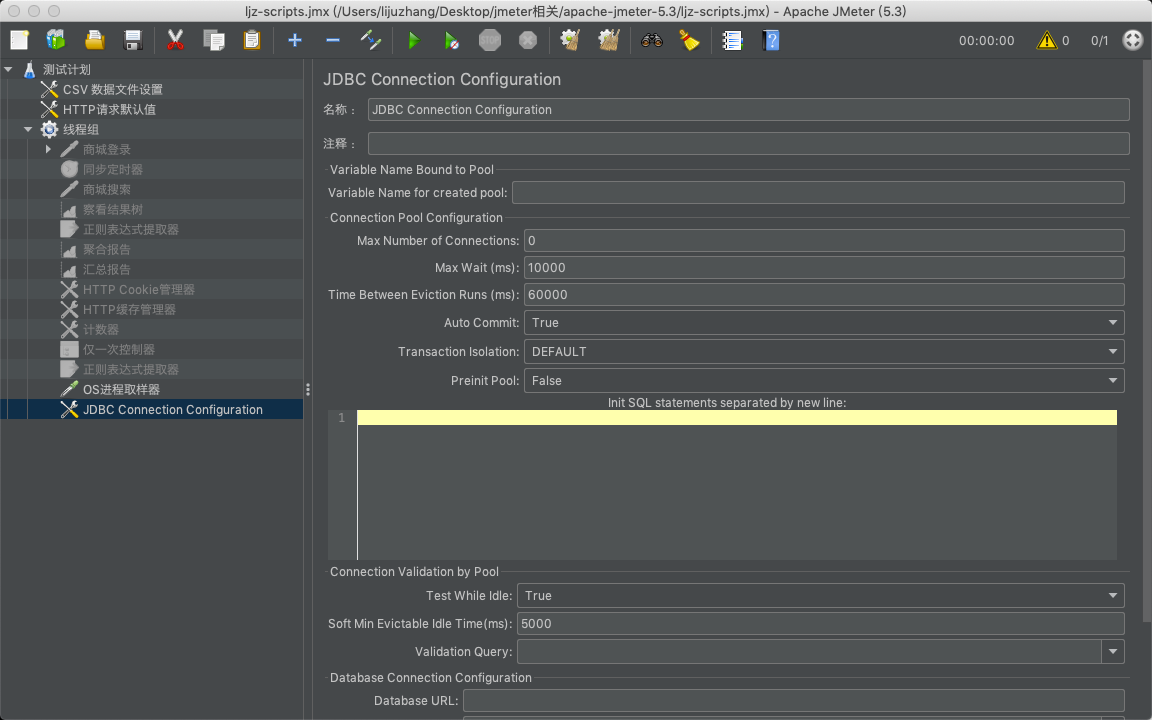The image size is (1152, 720).
Task: Click the New test plan icon
Action: [x=19, y=40]
